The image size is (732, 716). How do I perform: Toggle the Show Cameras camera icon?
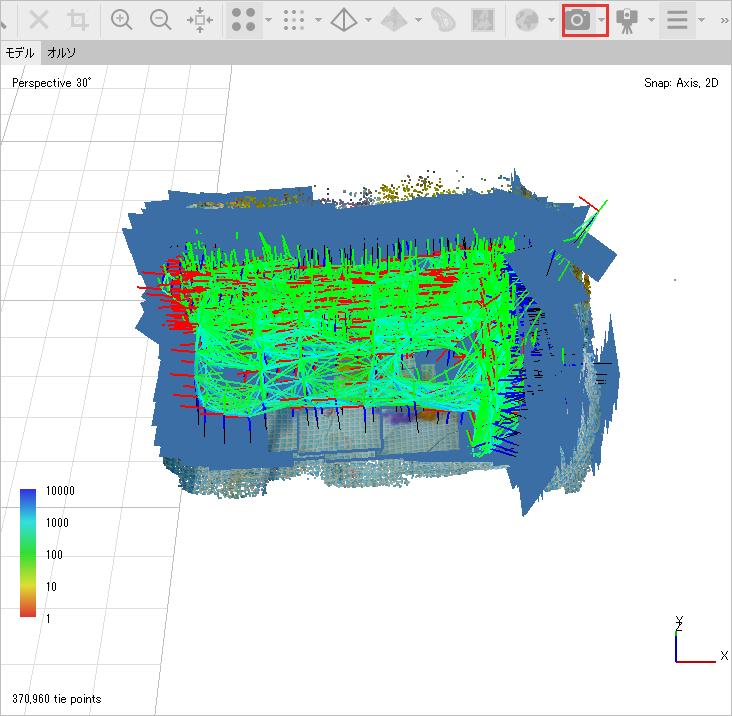[x=577, y=20]
